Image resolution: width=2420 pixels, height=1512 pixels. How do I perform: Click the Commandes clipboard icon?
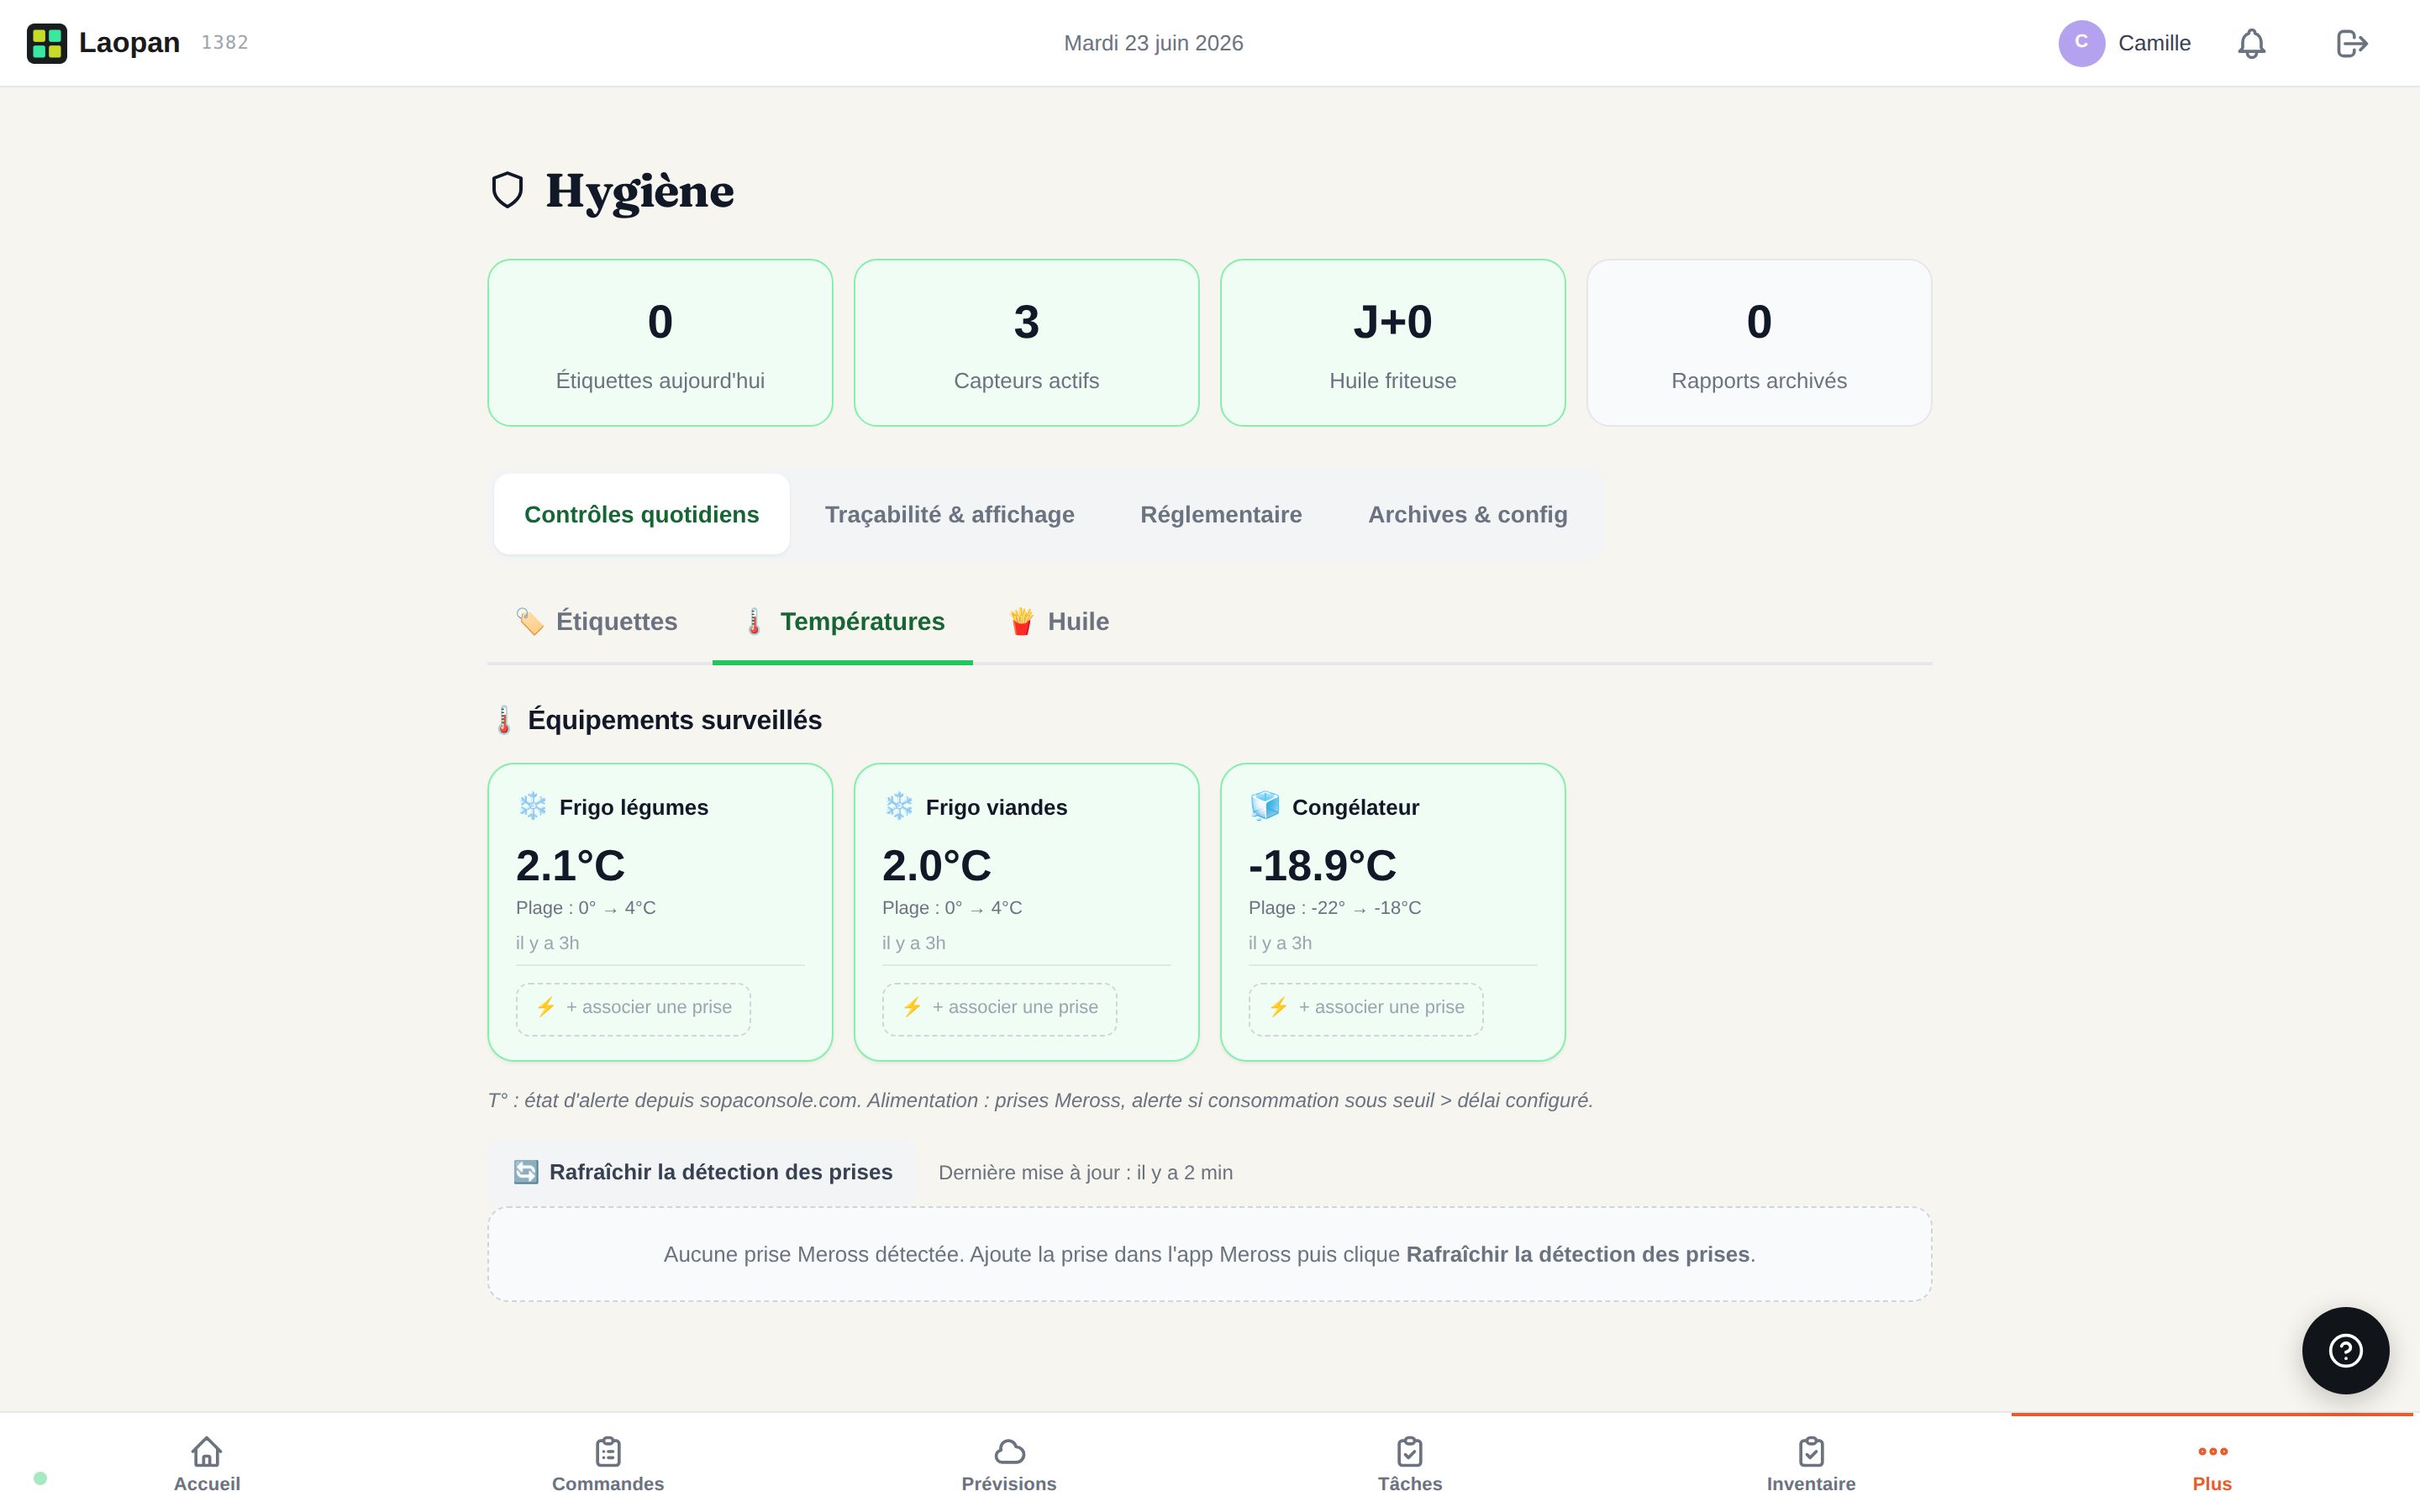coord(608,1451)
